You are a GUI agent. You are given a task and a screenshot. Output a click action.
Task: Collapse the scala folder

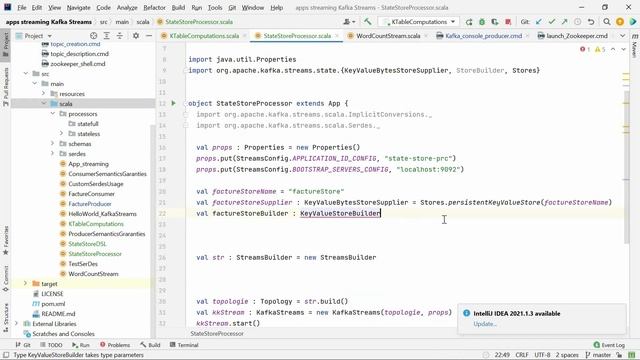(44, 104)
